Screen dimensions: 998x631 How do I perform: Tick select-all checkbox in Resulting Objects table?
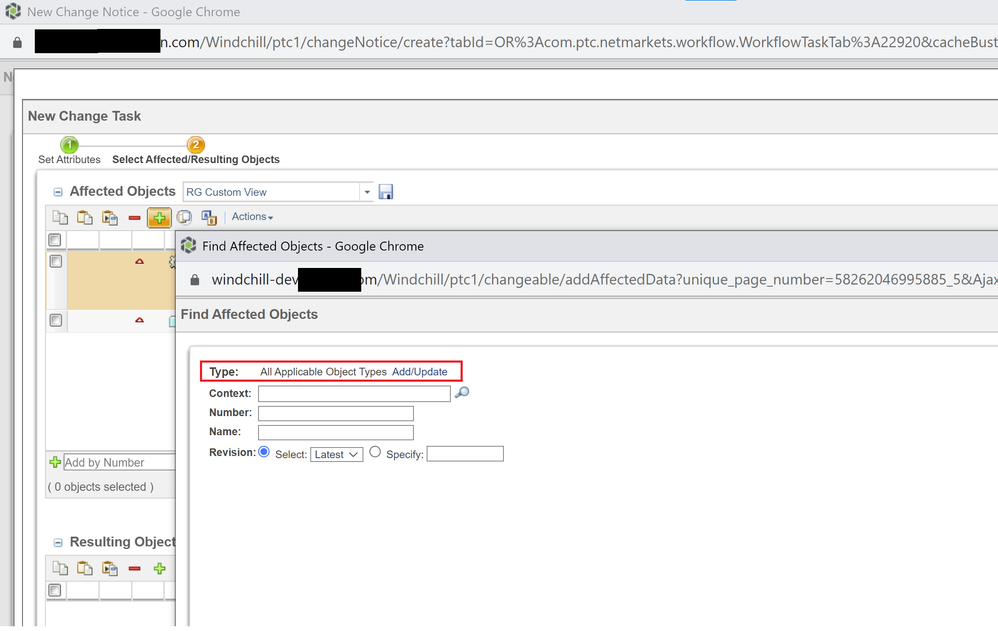coord(55,590)
